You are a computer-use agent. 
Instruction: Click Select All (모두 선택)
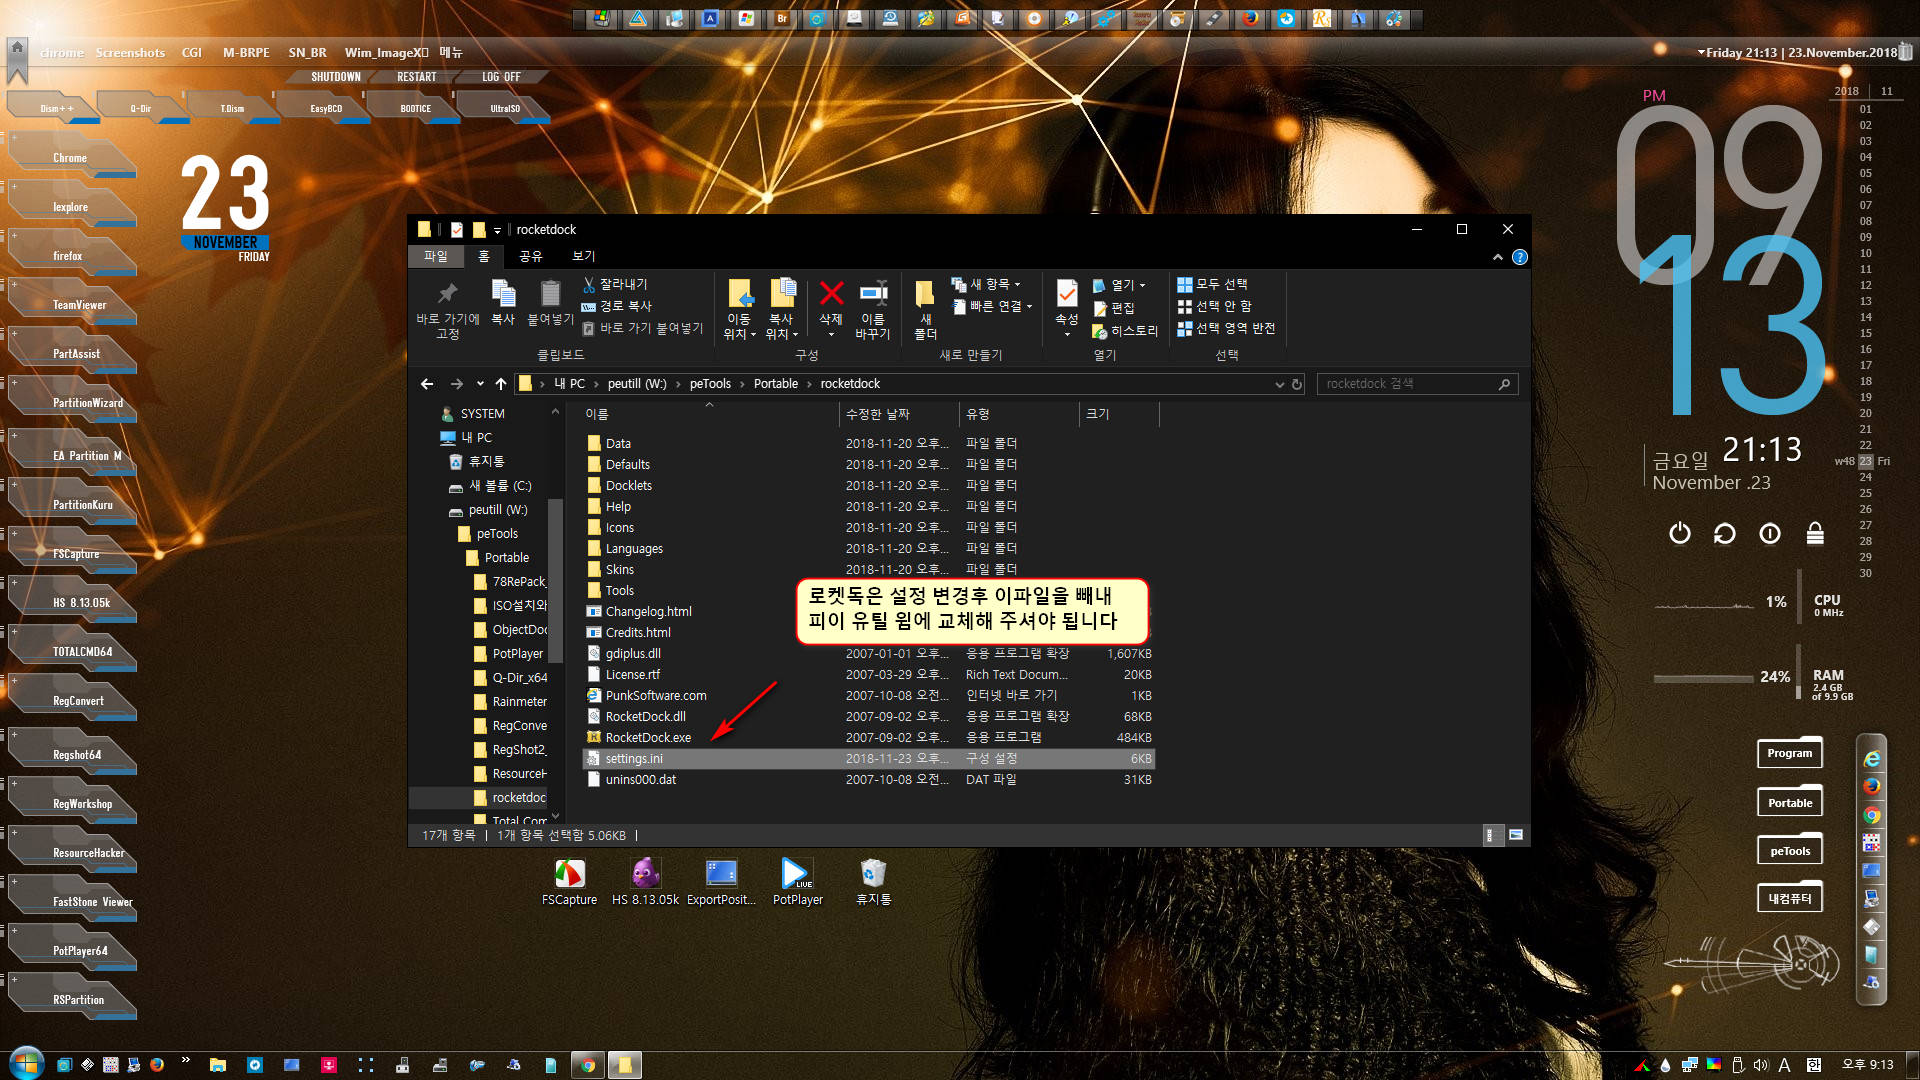(x=1212, y=285)
